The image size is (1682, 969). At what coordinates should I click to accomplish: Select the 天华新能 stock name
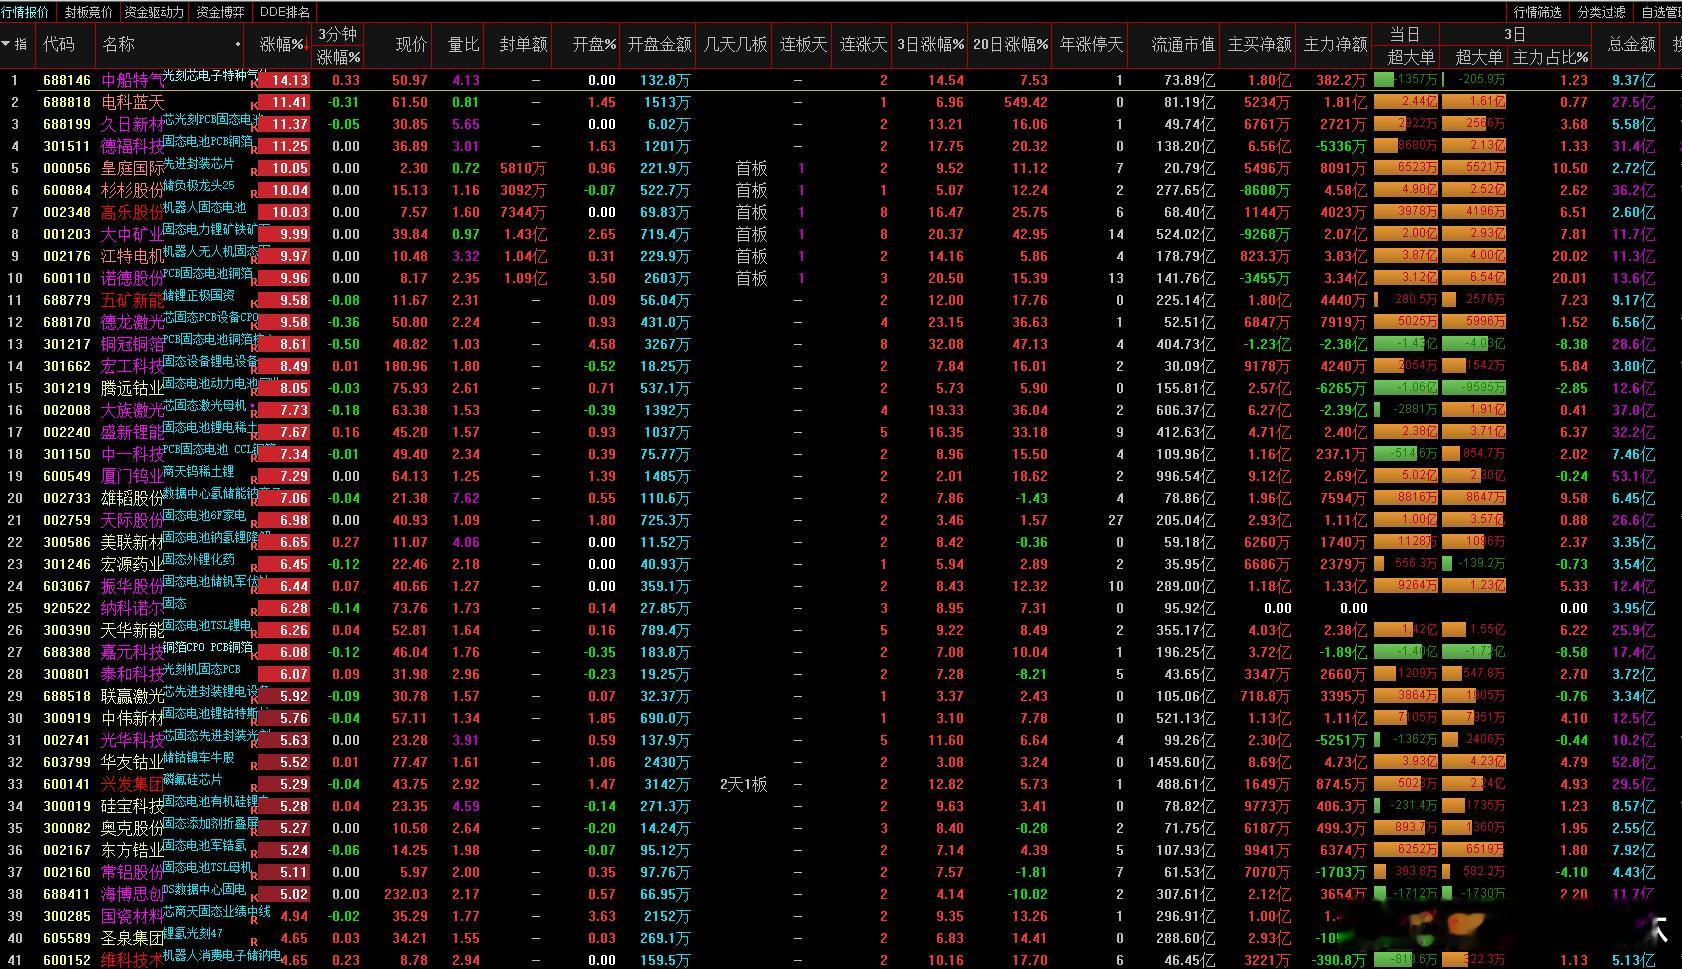pyautogui.click(x=132, y=630)
